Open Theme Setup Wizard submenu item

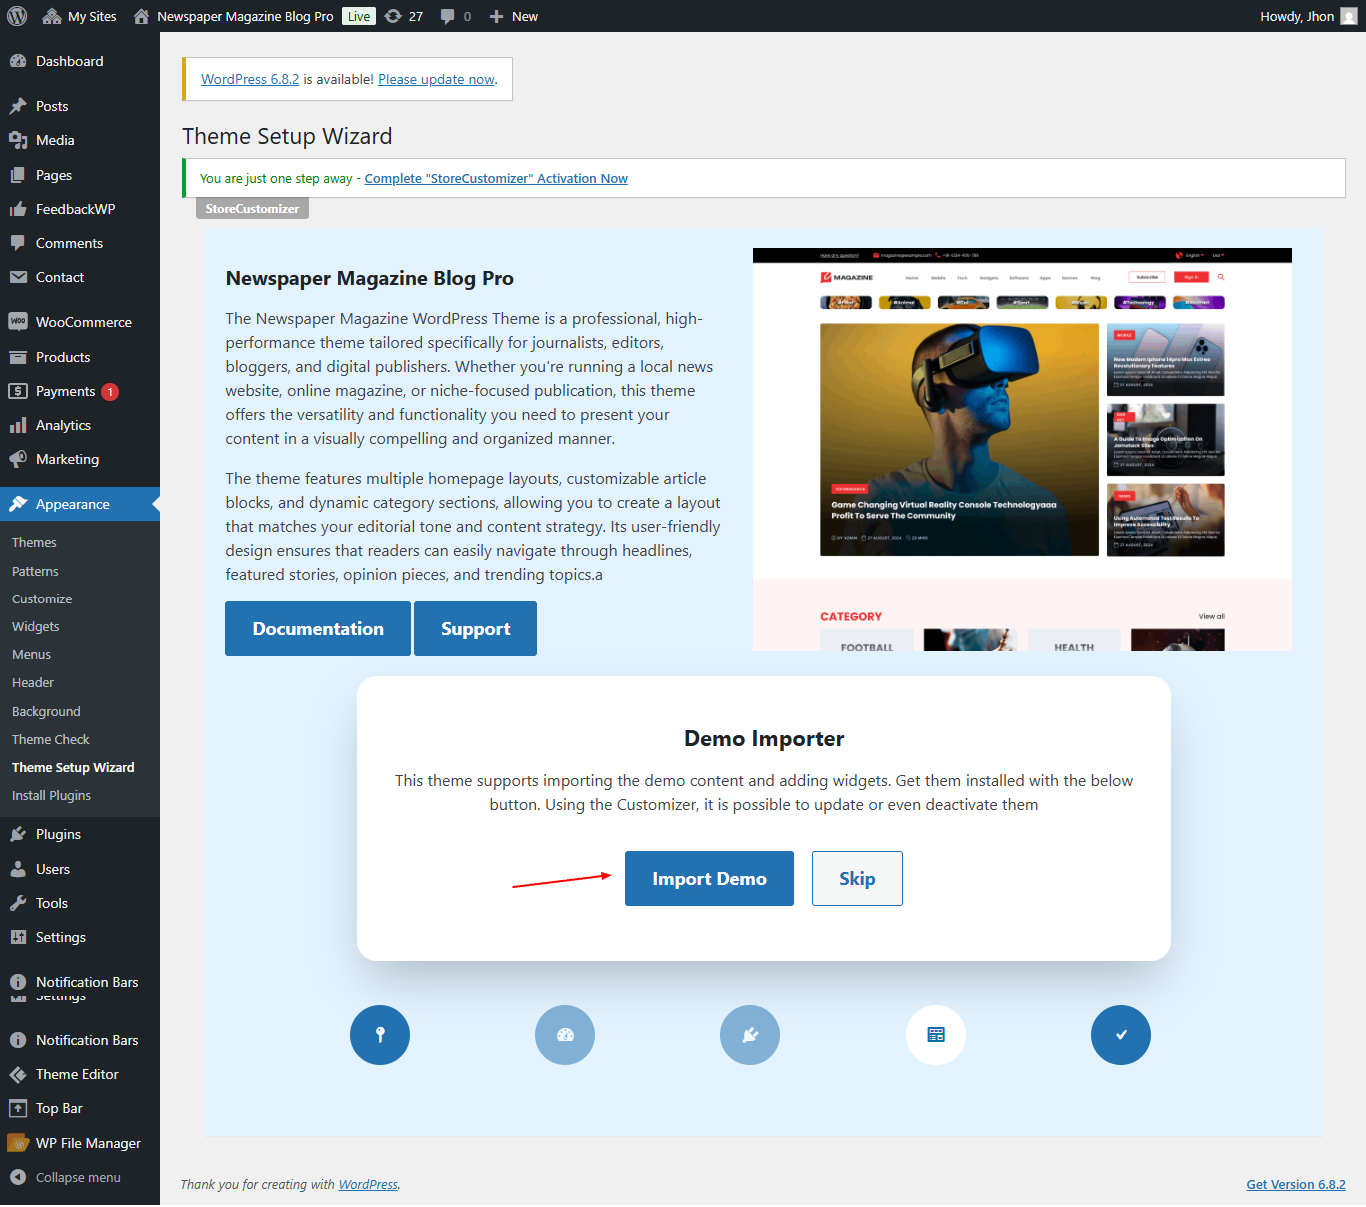[x=73, y=767]
